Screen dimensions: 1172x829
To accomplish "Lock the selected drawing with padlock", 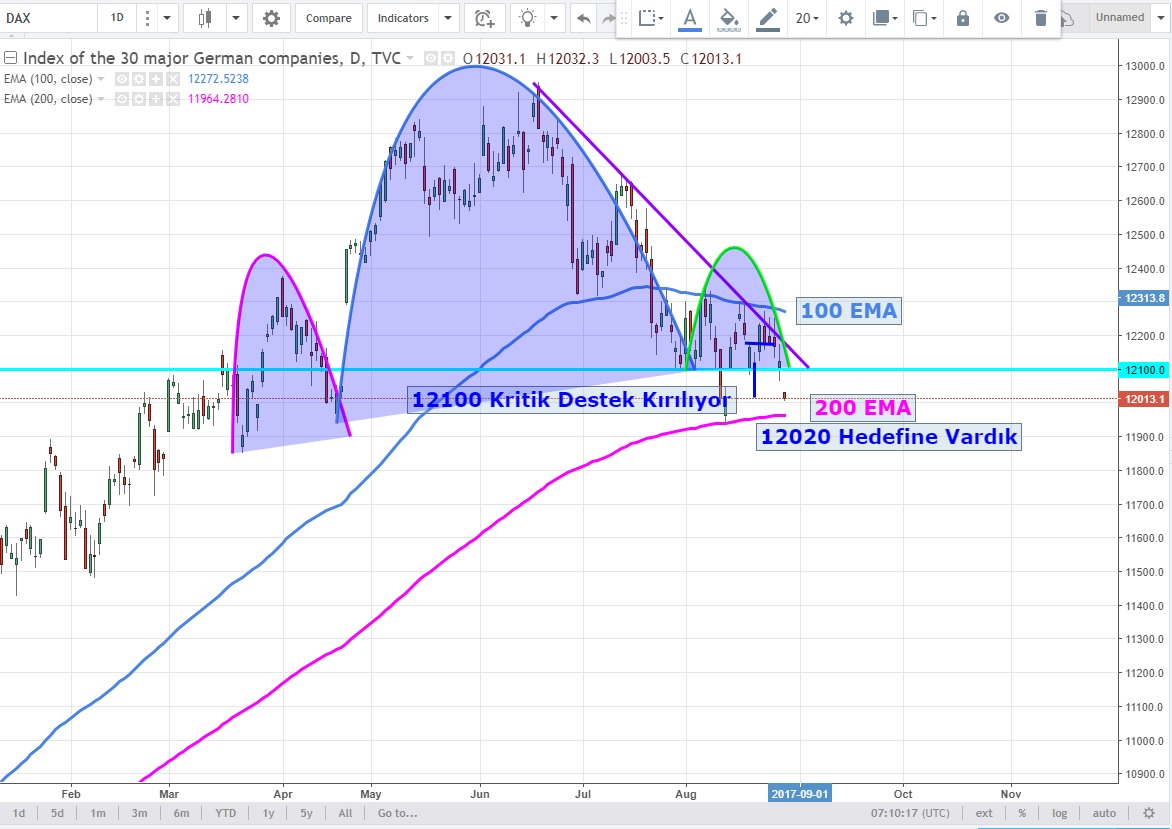I will coord(963,18).
